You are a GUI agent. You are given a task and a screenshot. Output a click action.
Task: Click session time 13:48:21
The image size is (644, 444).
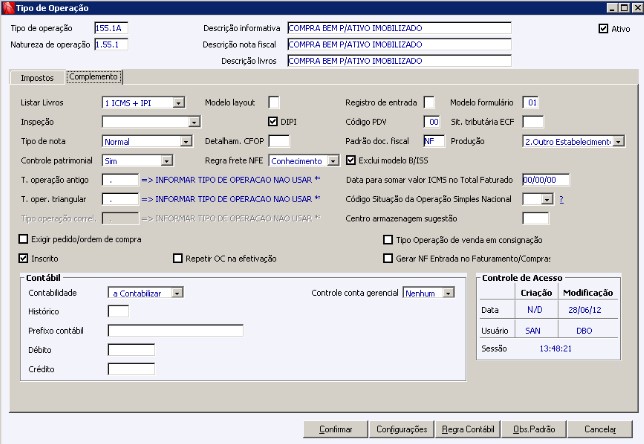[x=555, y=349]
